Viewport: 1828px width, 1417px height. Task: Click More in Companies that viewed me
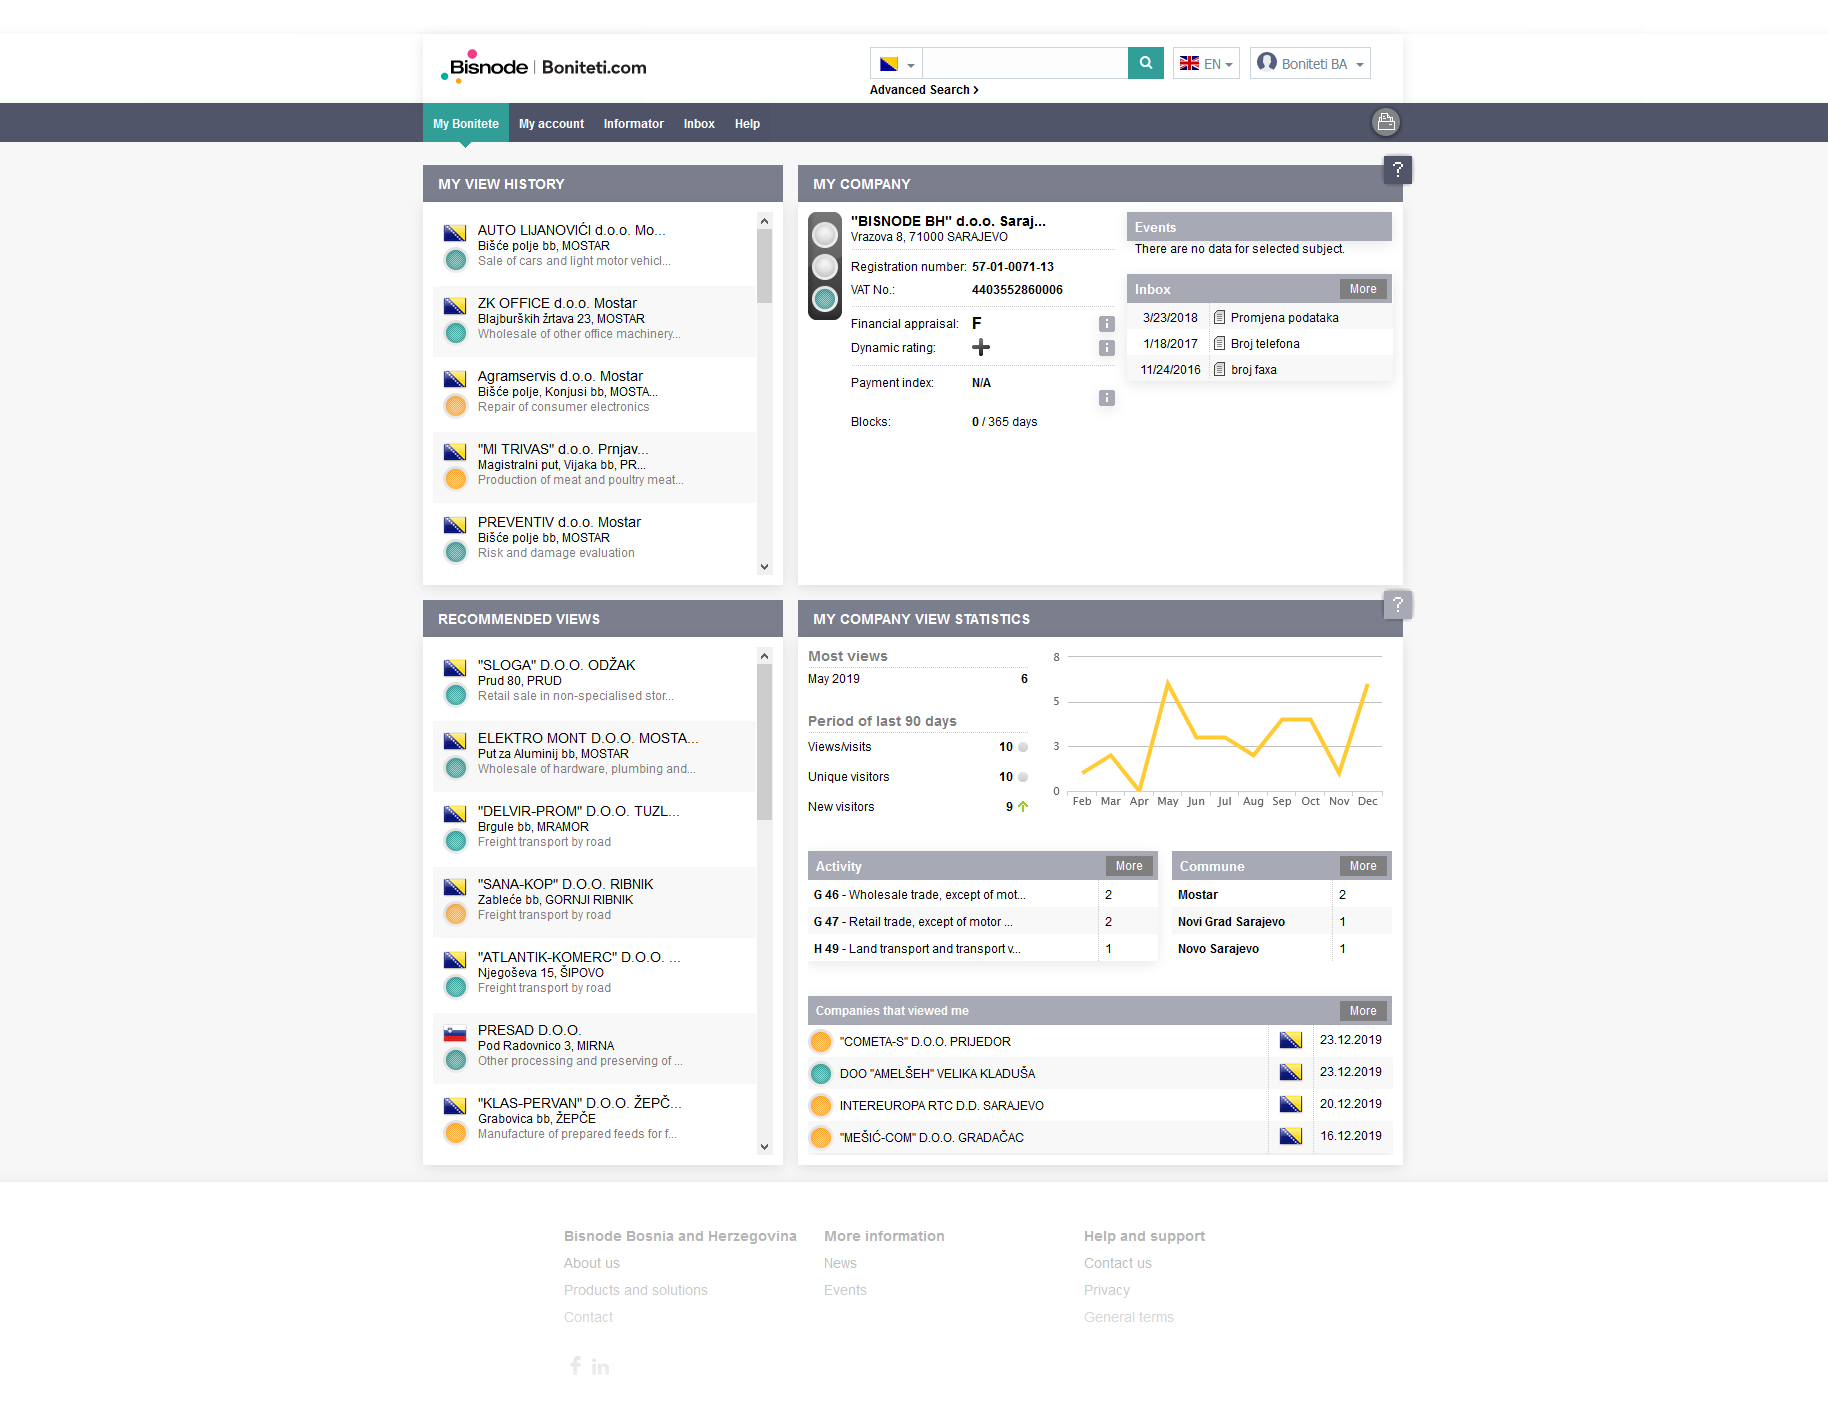(x=1362, y=1011)
